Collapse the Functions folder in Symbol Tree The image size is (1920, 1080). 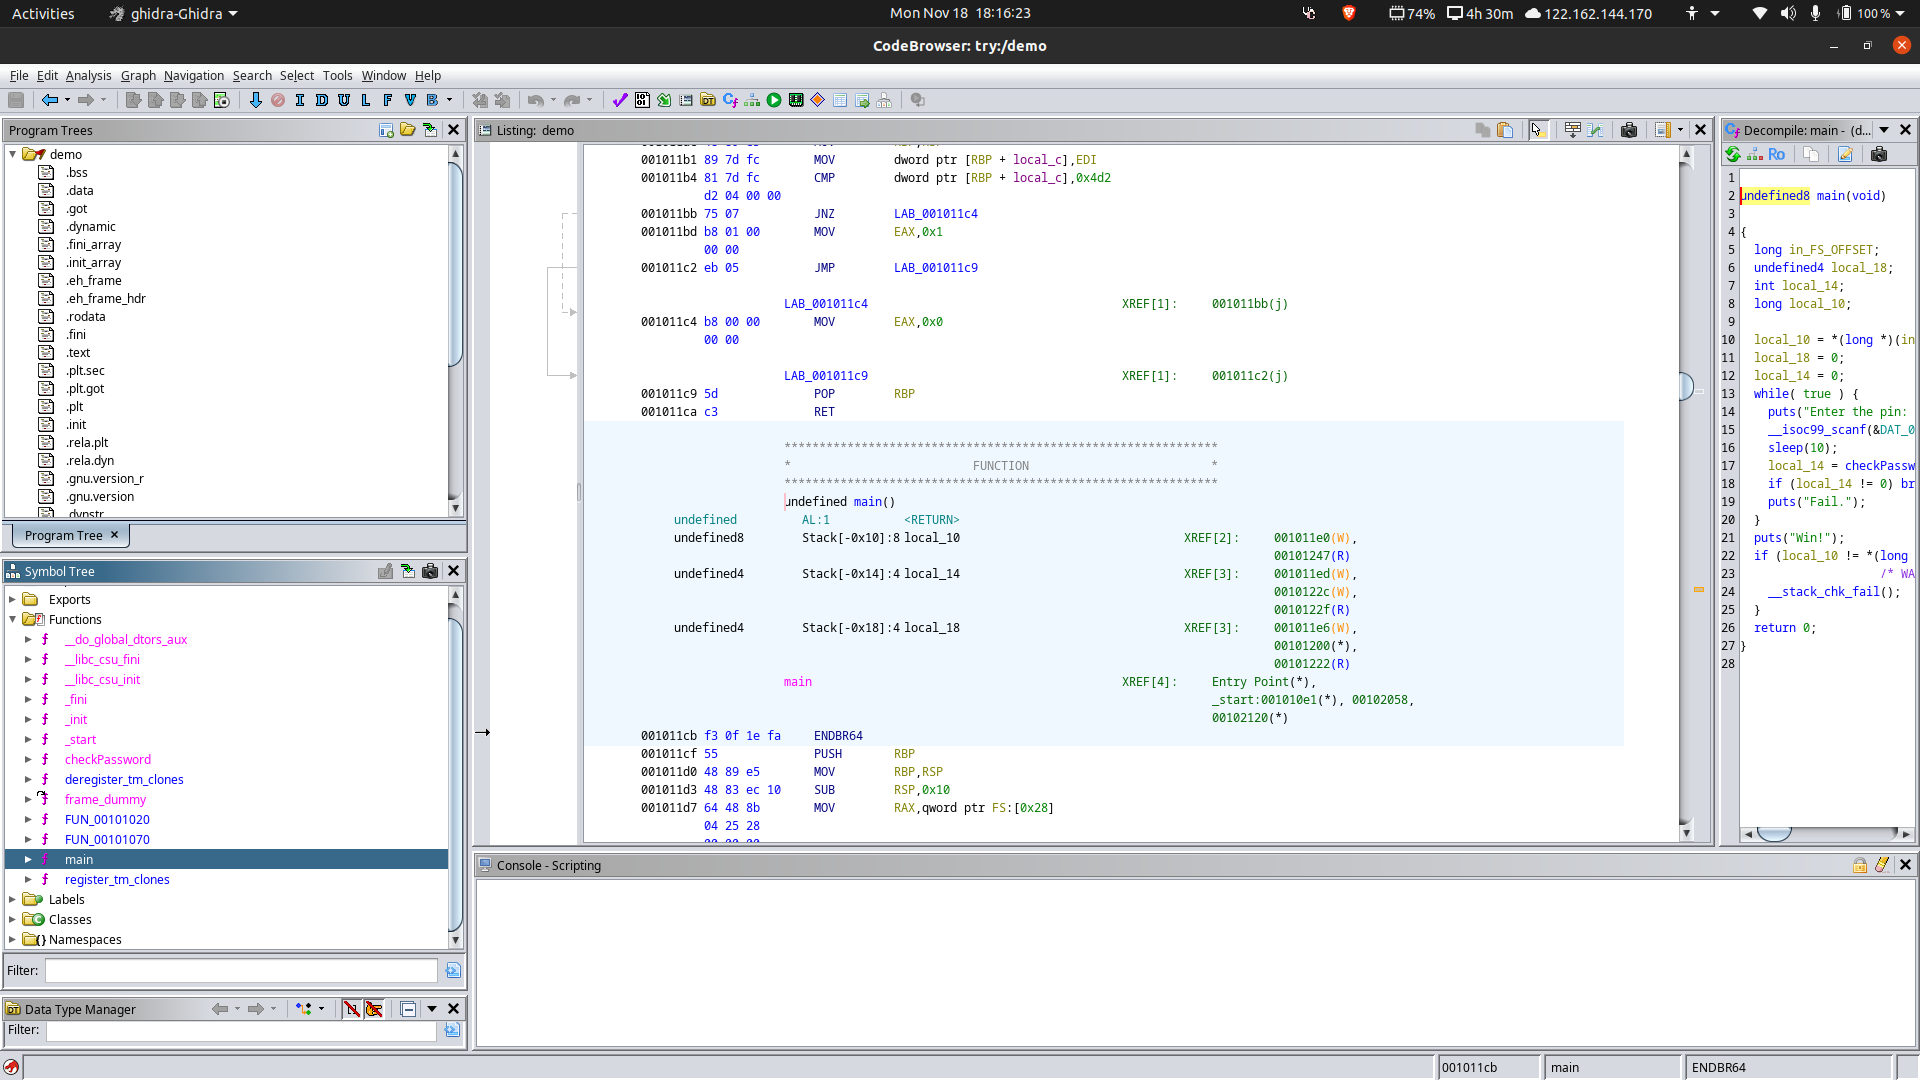pyautogui.click(x=13, y=619)
